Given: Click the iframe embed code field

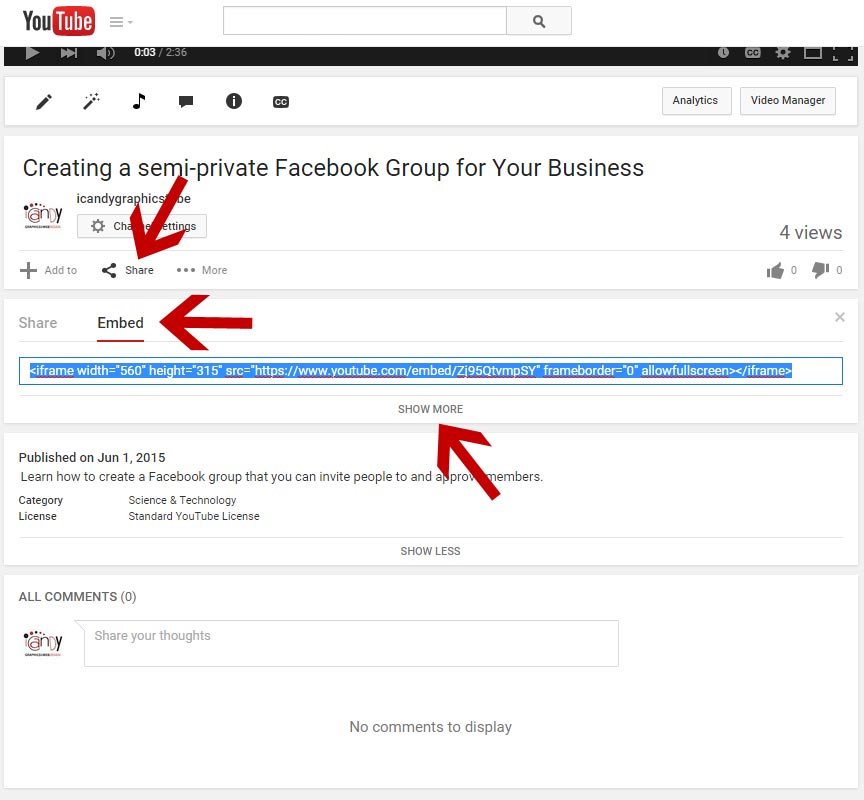Looking at the screenshot, I should point(431,371).
